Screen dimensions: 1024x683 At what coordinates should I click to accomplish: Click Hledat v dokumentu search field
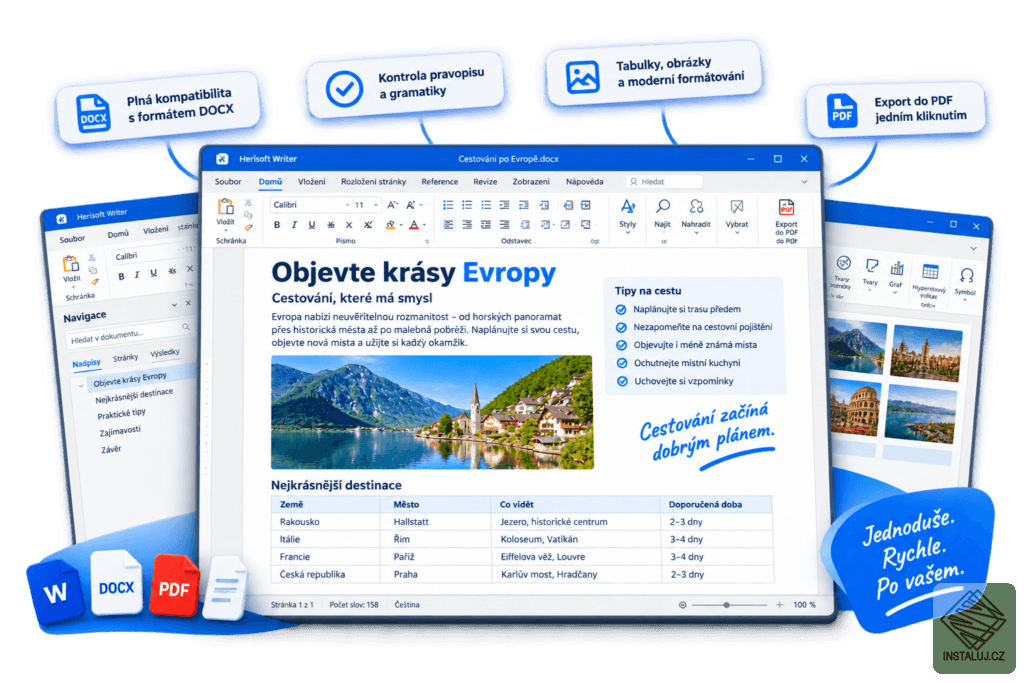click(x=128, y=335)
